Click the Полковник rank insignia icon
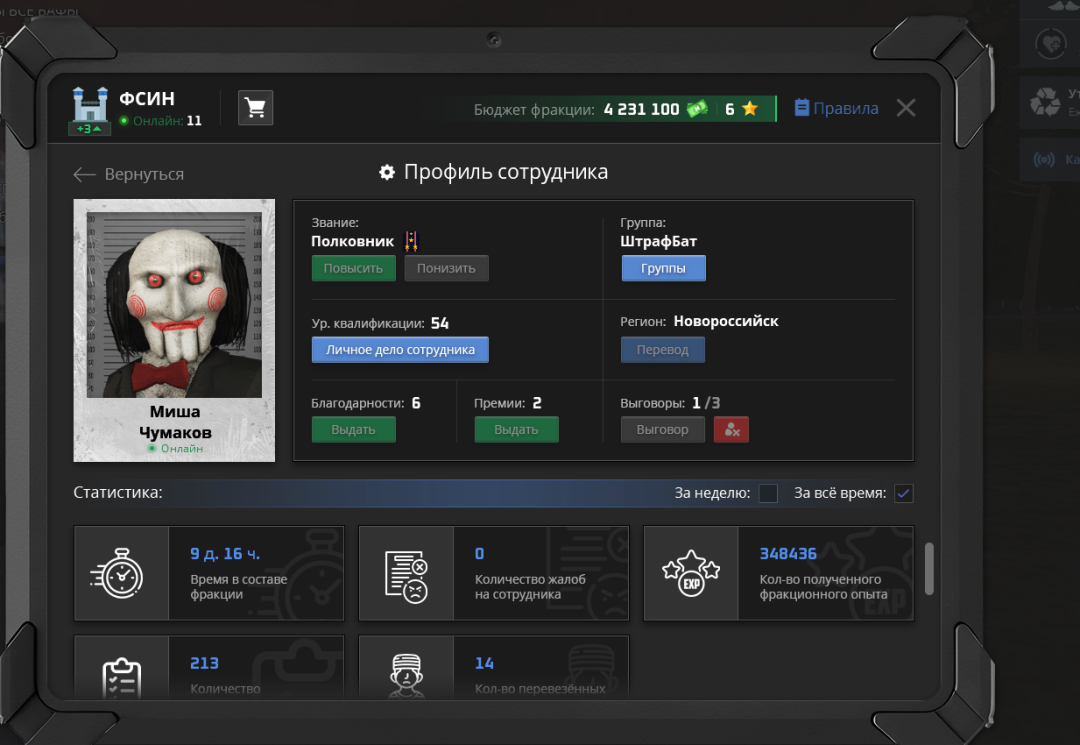The image size is (1080, 745). pos(411,241)
